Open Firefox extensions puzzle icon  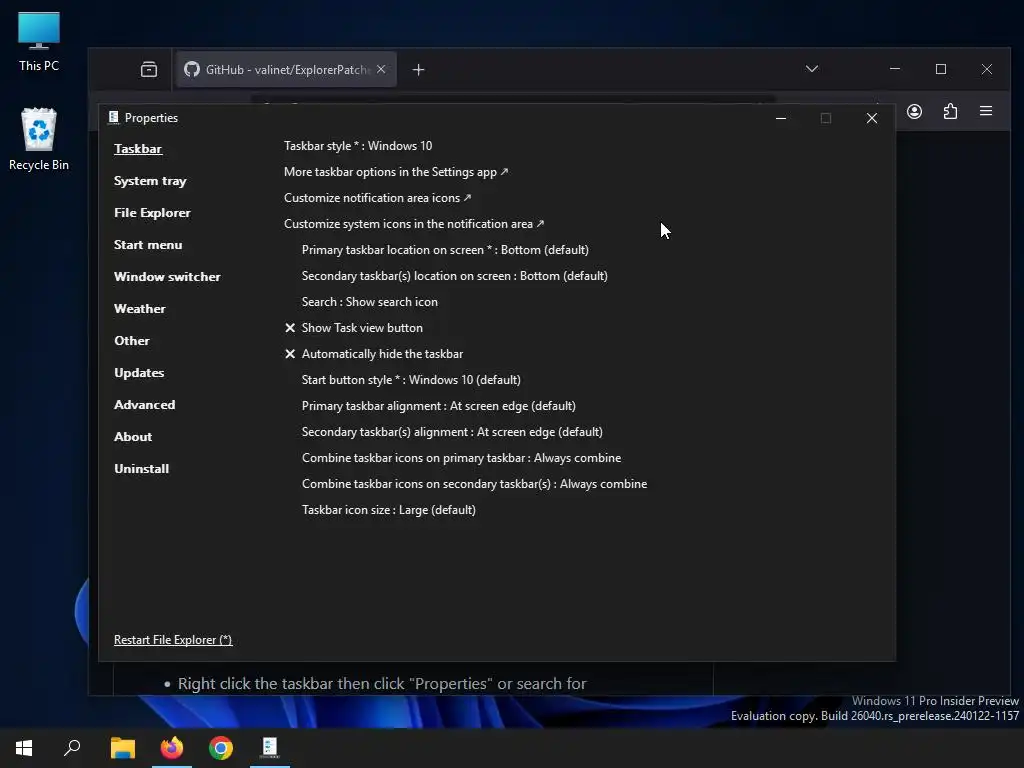950,112
